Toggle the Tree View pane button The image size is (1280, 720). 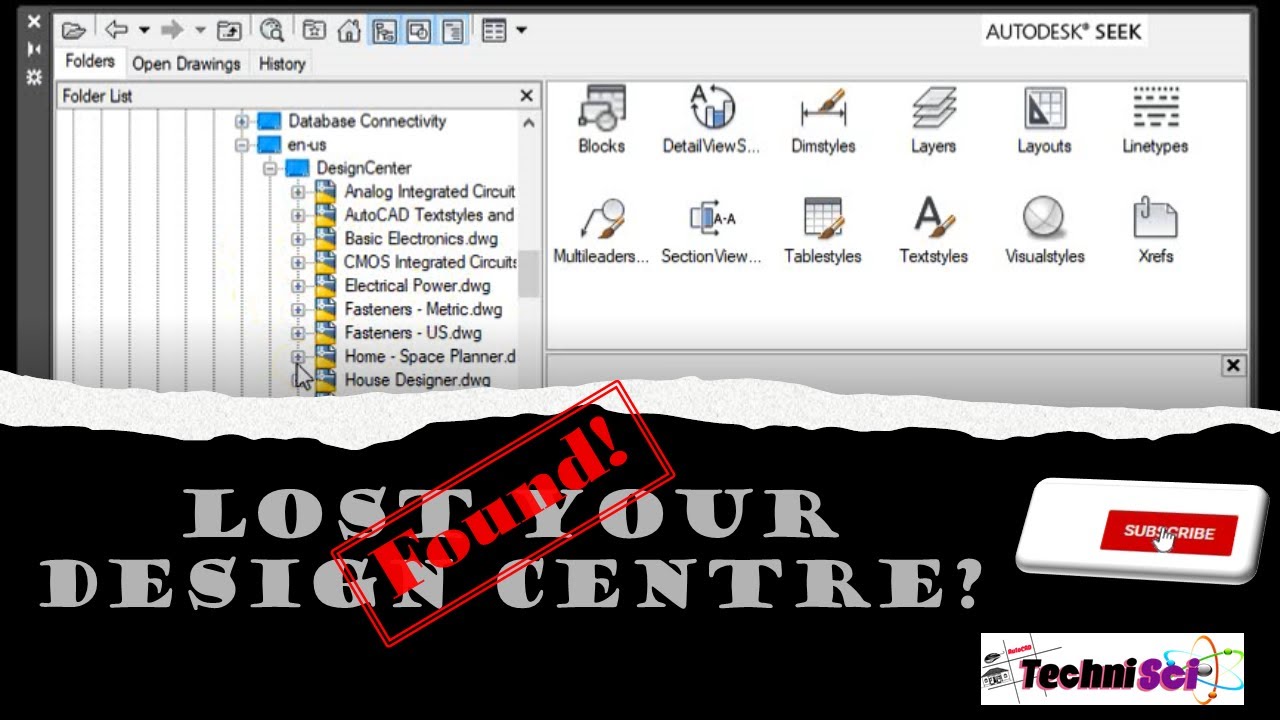[385, 30]
